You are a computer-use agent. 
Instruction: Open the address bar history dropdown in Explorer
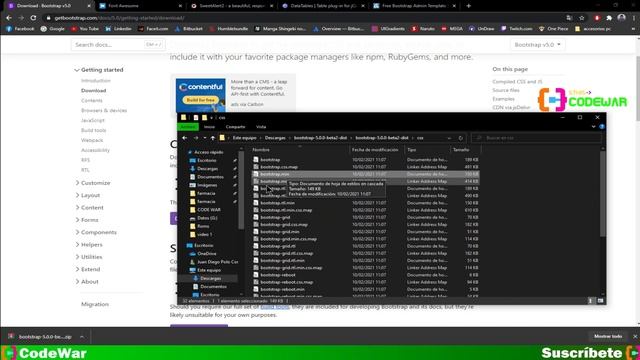coord(449,138)
